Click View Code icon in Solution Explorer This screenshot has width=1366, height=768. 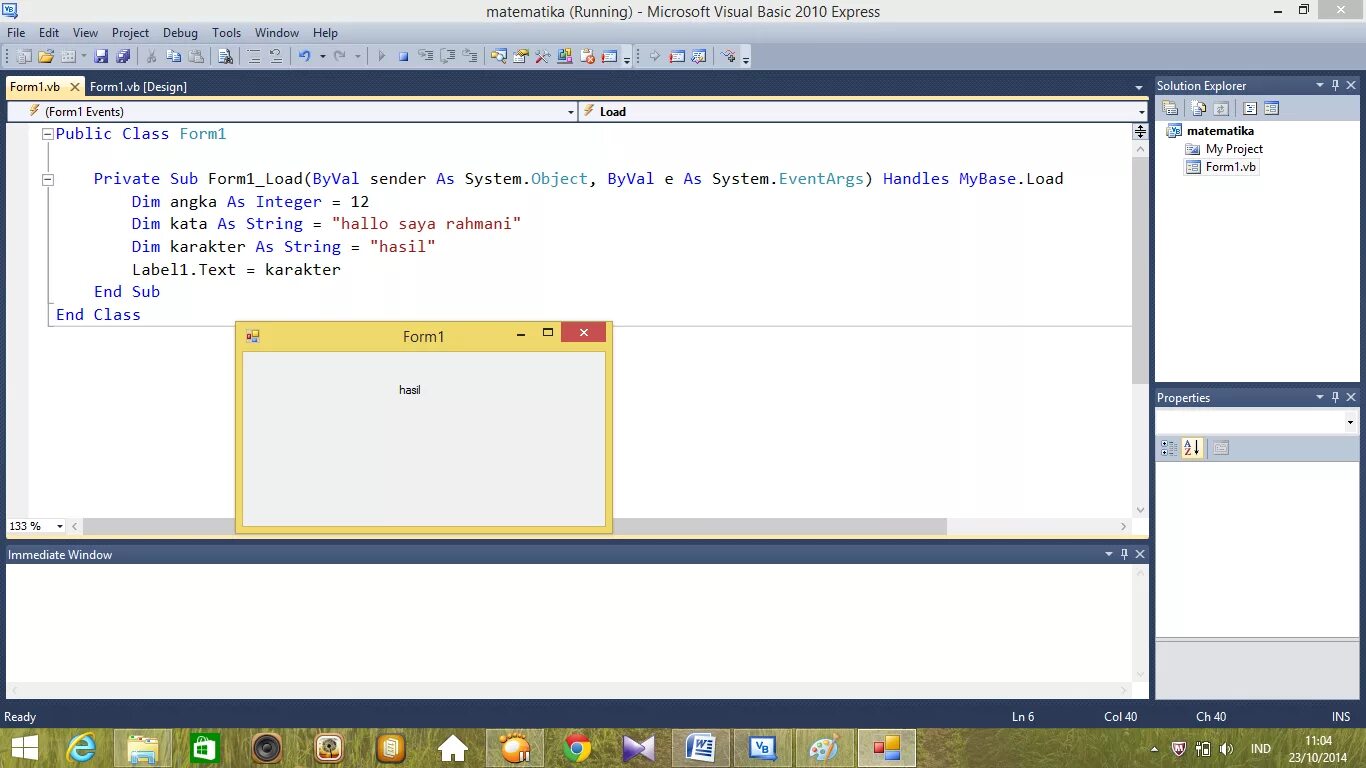coord(1250,108)
